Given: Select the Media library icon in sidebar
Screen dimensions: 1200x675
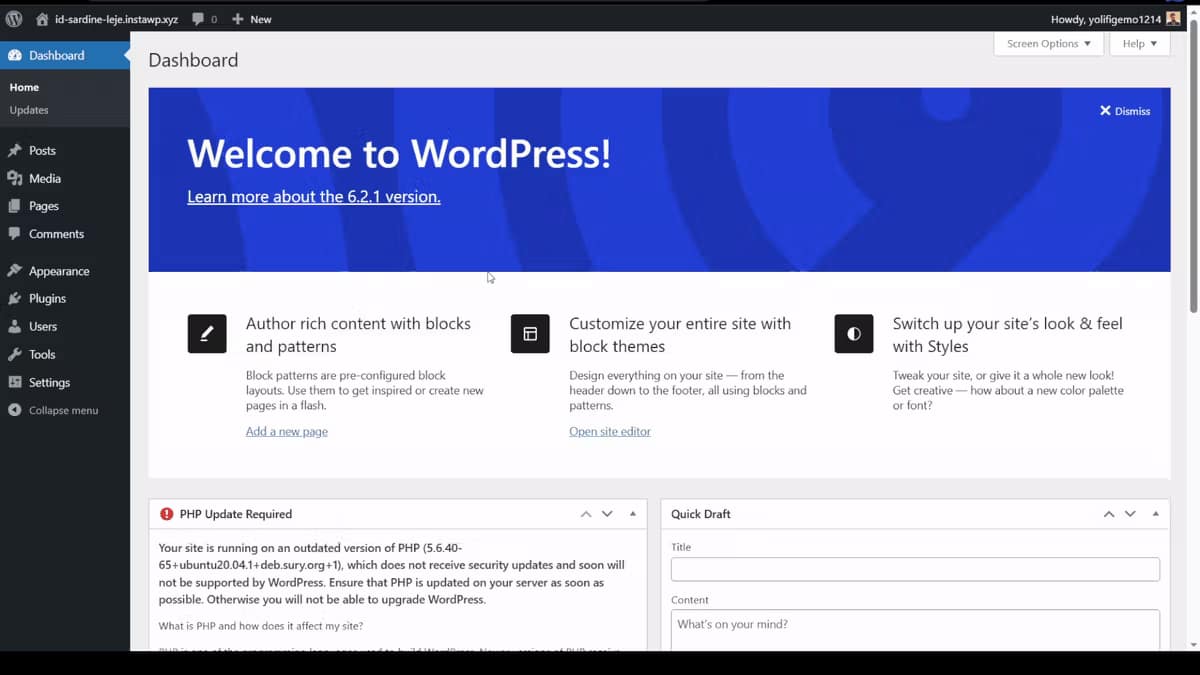Looking at the screenshot, I should [17, 178].
